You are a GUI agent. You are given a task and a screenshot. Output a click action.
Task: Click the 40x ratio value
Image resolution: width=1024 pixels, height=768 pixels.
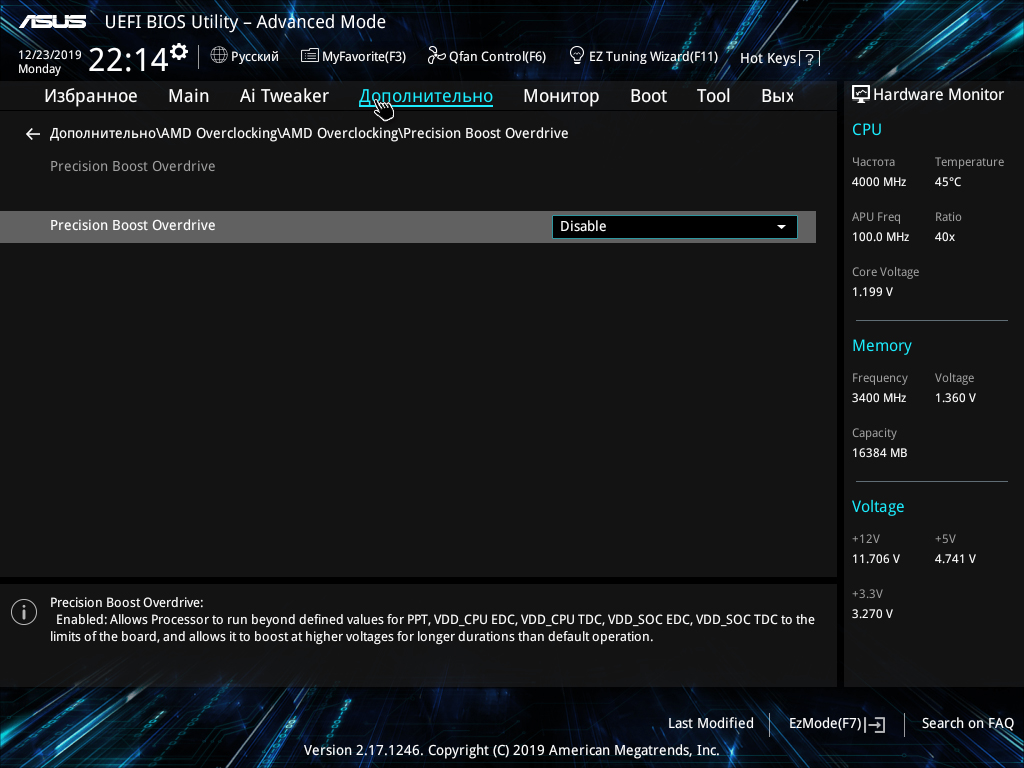[x=944, y=237]
